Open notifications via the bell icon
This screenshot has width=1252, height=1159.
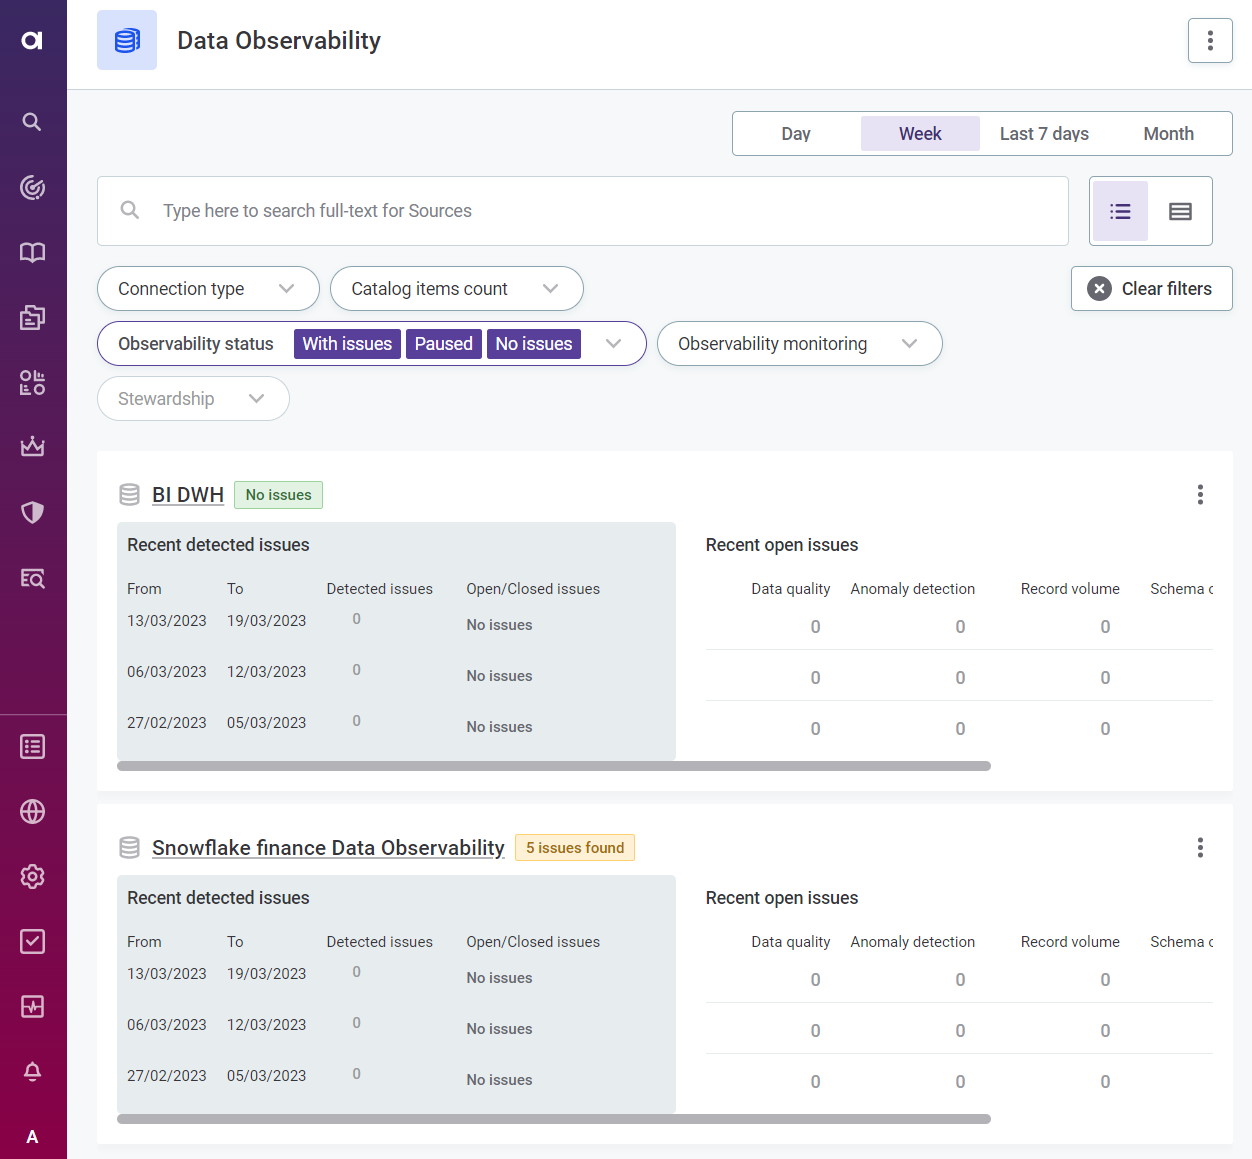point(32,1071)
